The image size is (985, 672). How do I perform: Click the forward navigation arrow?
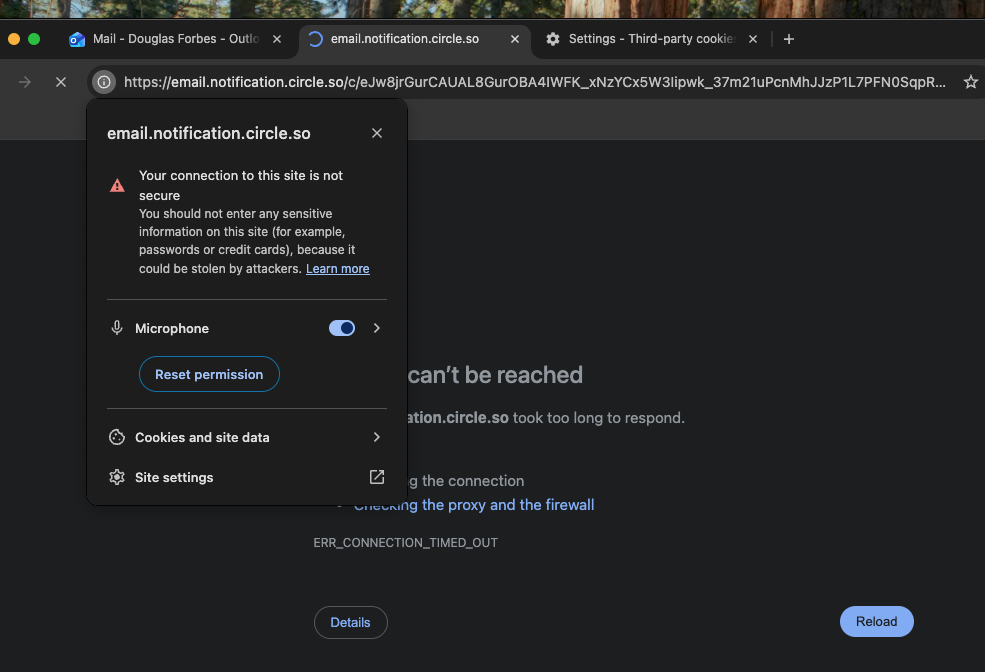pos(24,82)
